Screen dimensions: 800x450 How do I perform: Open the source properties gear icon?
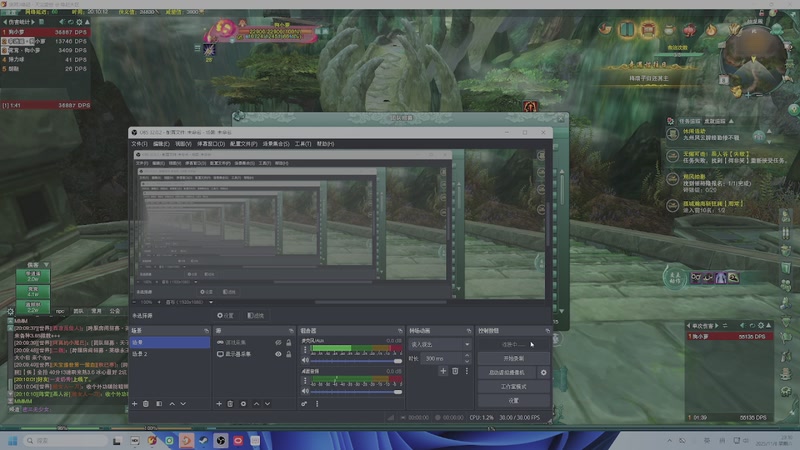pyautogui.click(x=243, y=404)
